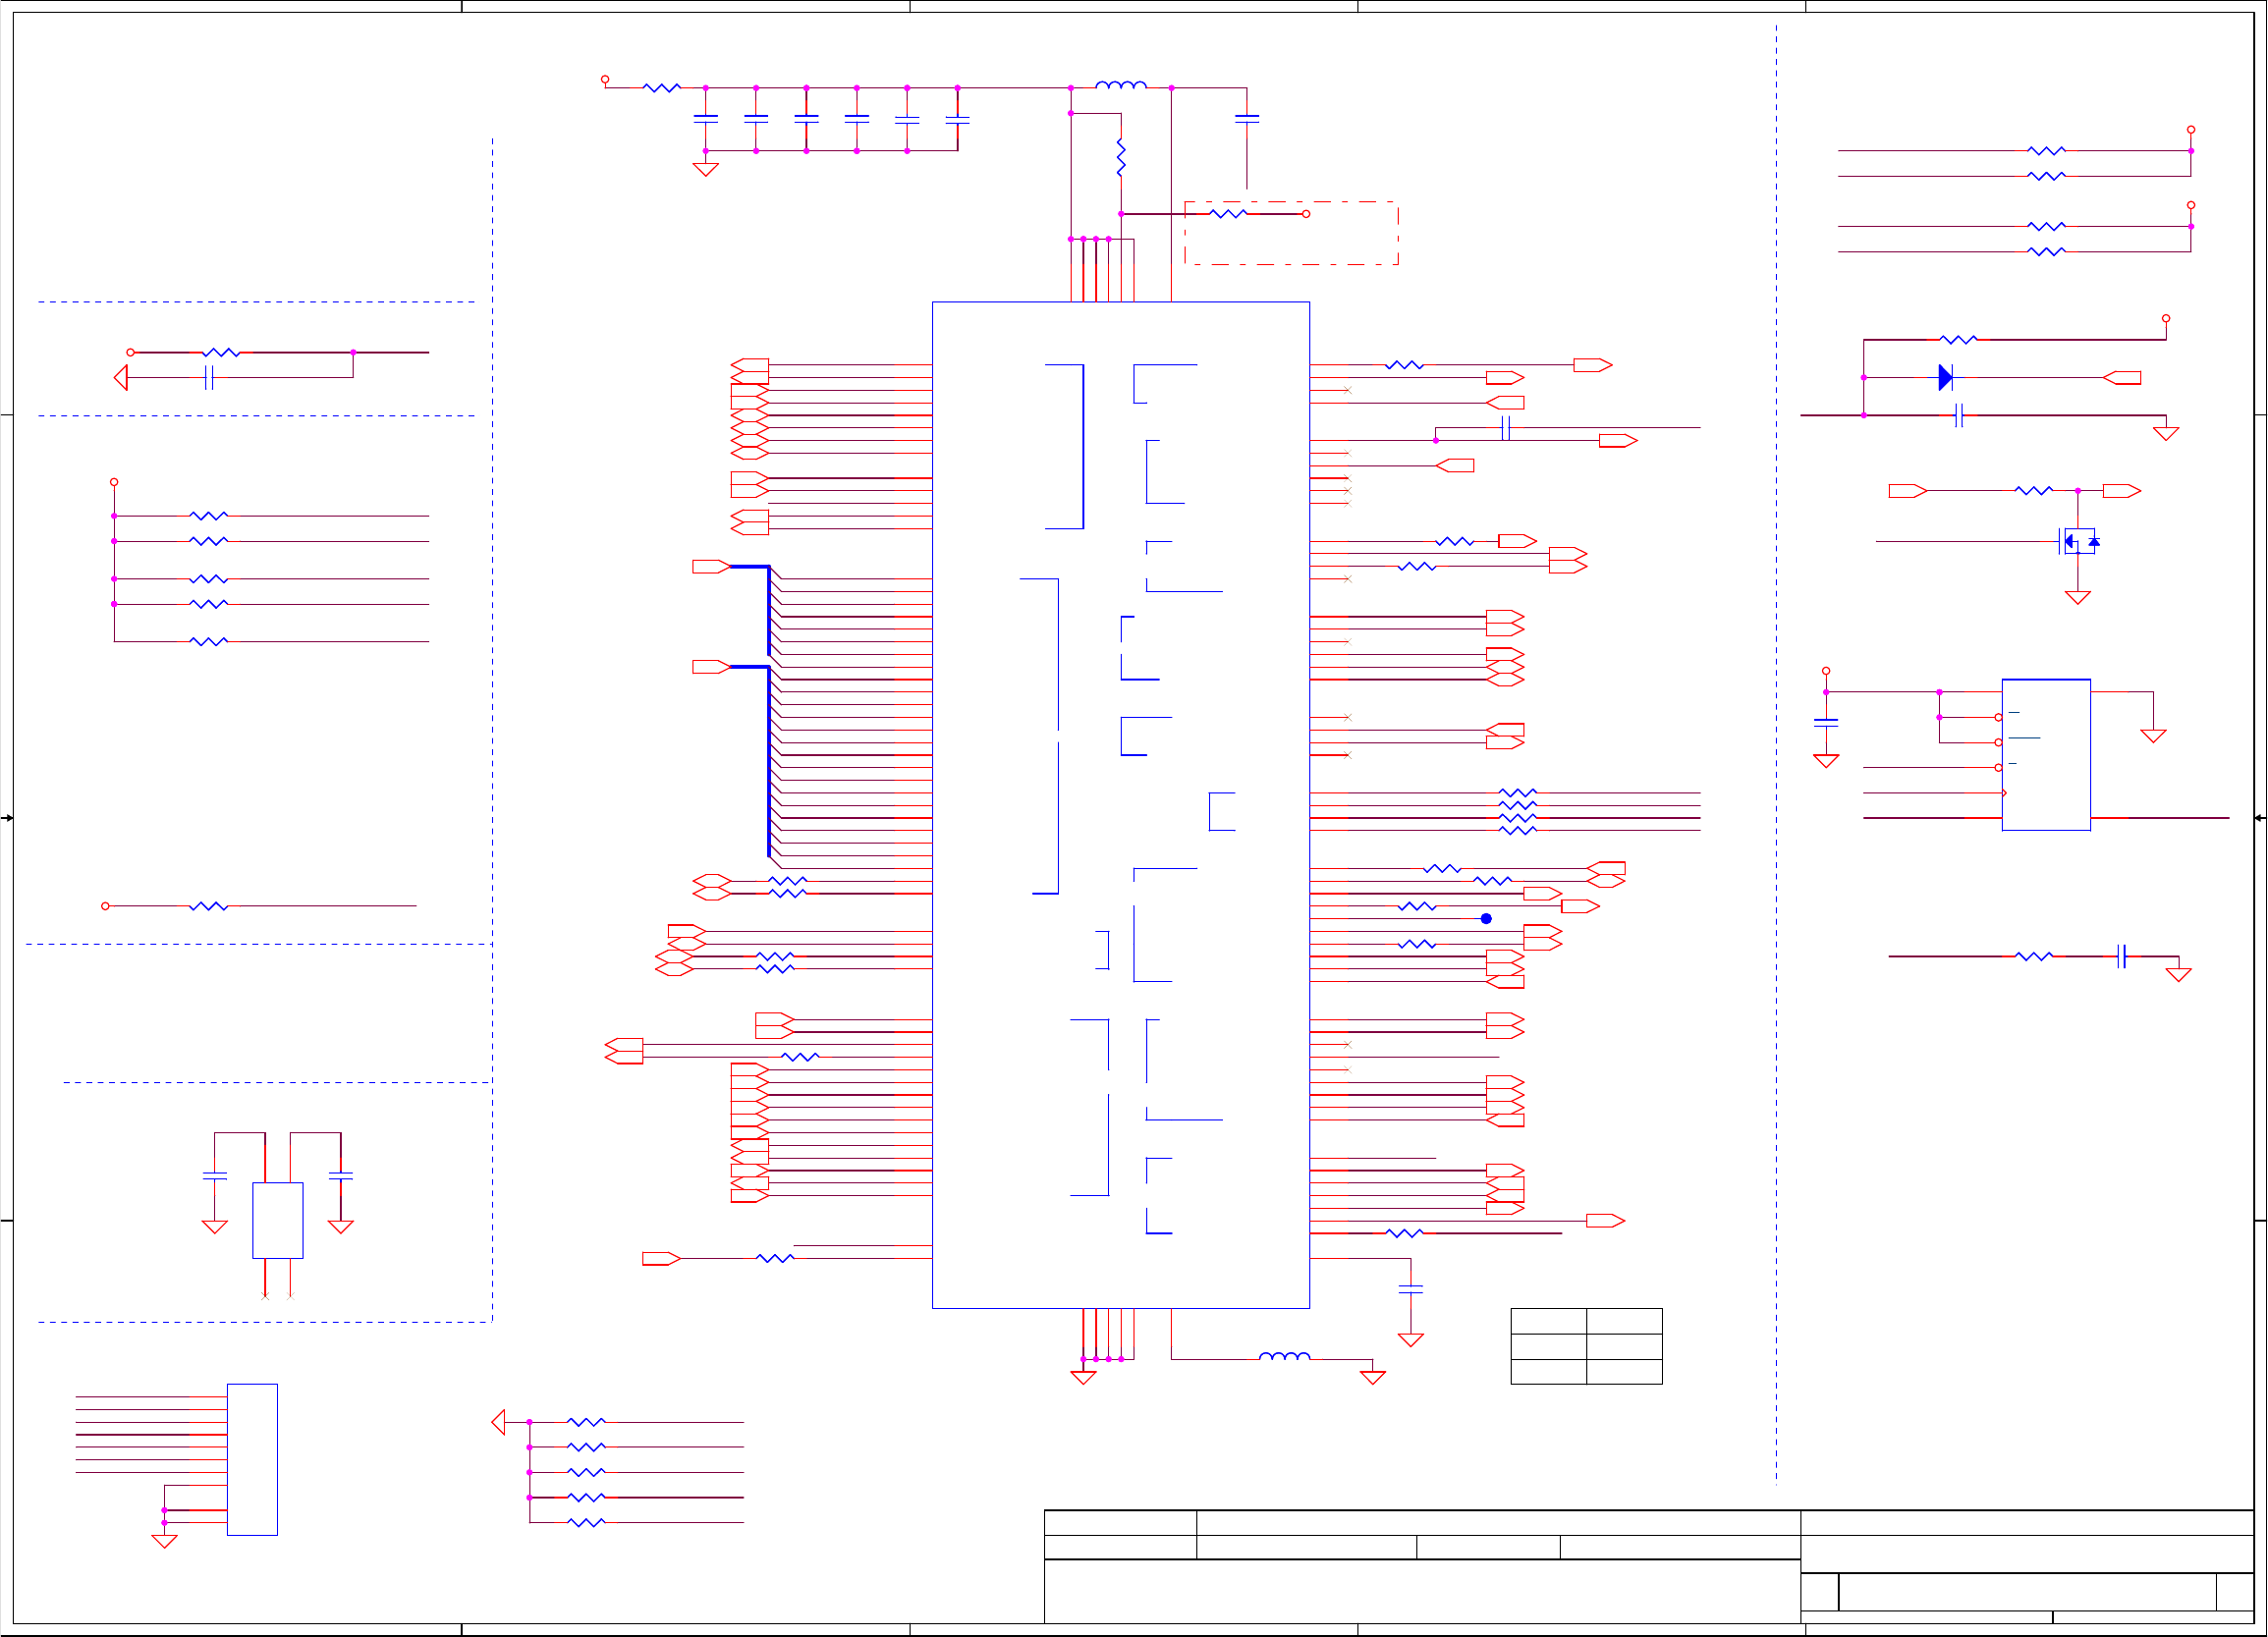
Task: Click the solid blue diode symbol
Action: click(x=1944, y=377)
